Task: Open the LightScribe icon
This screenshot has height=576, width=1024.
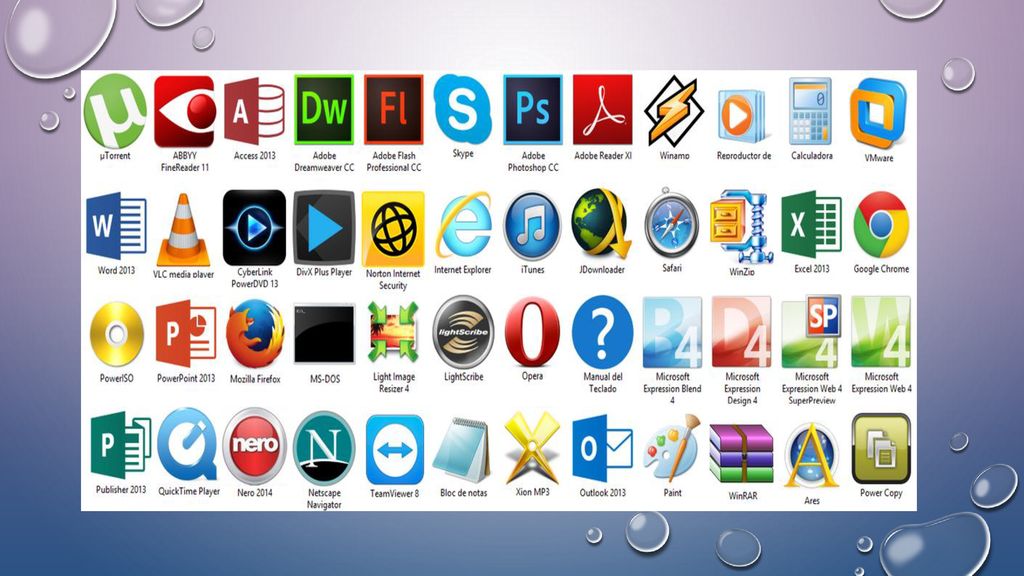Action: point(463,332)
